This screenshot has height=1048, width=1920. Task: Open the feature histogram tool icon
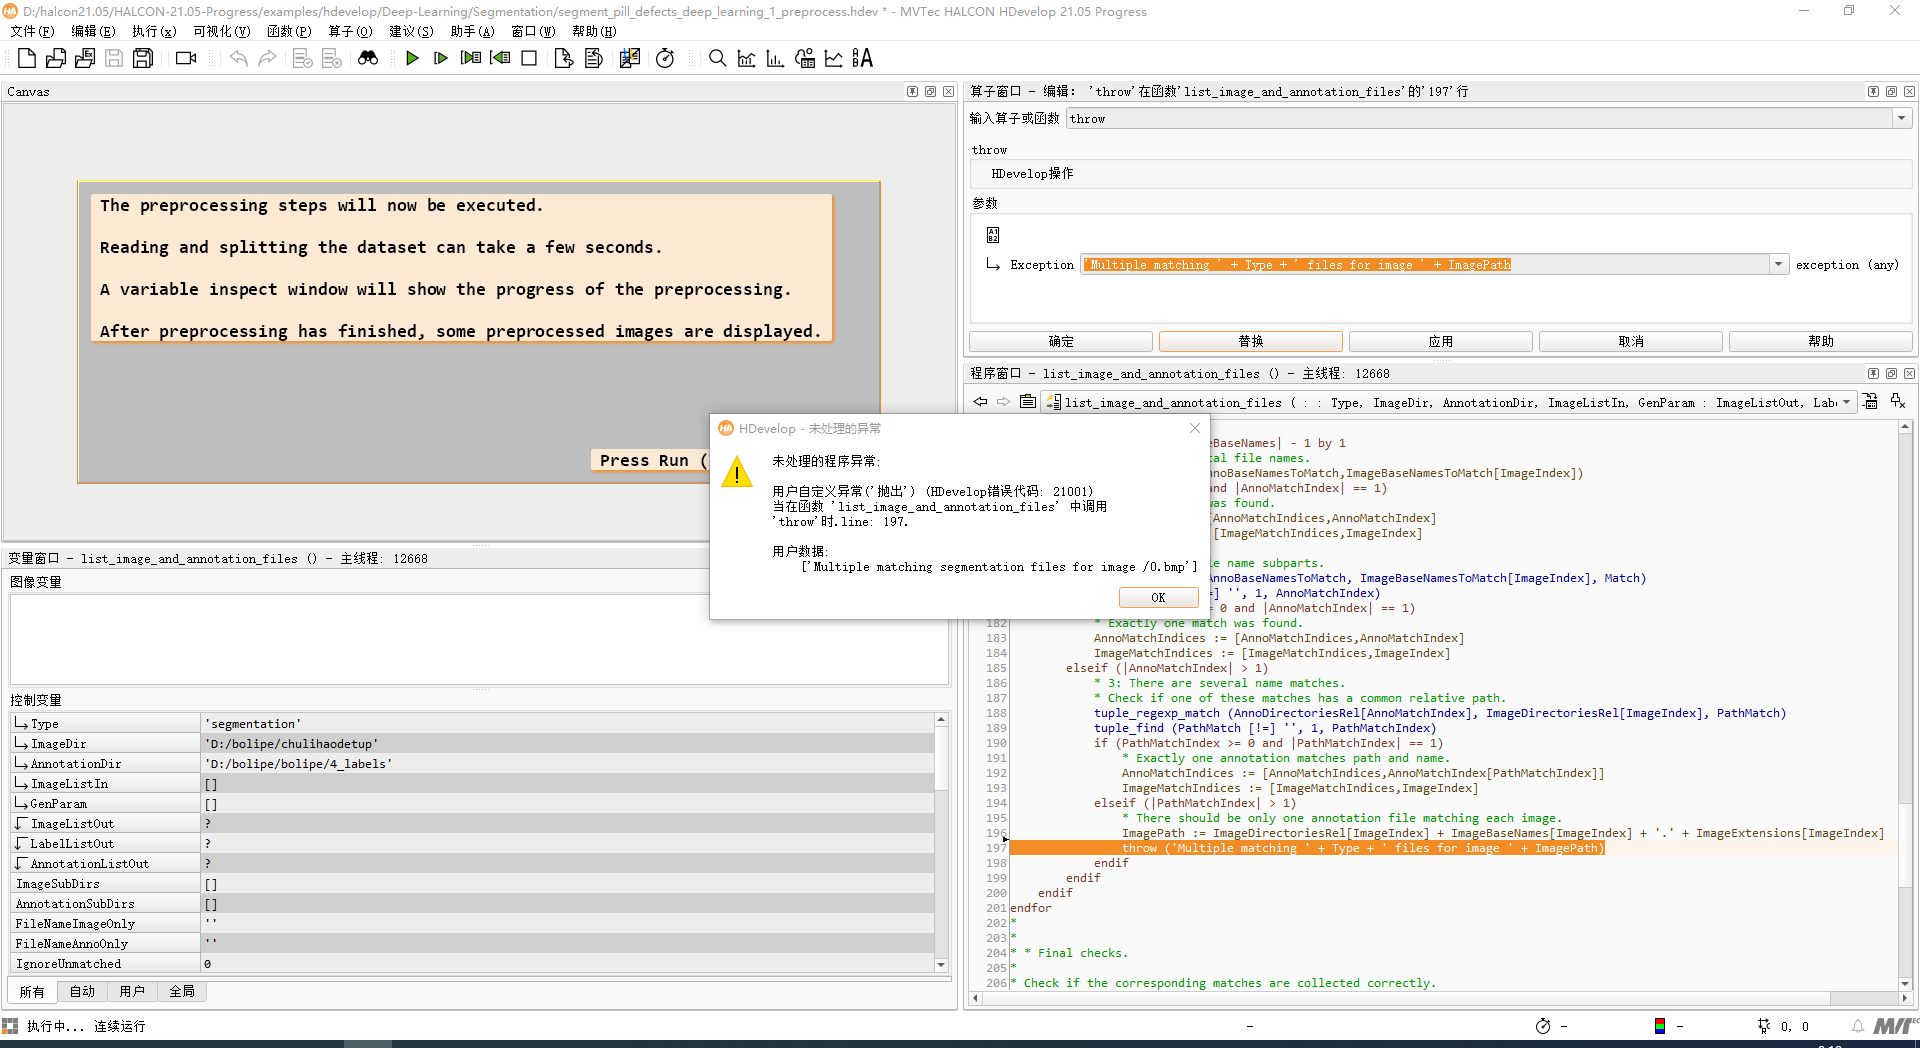click(775, 58)
